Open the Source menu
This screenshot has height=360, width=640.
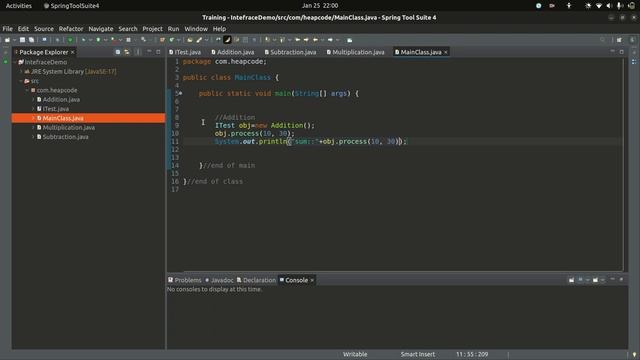[44, 29]
